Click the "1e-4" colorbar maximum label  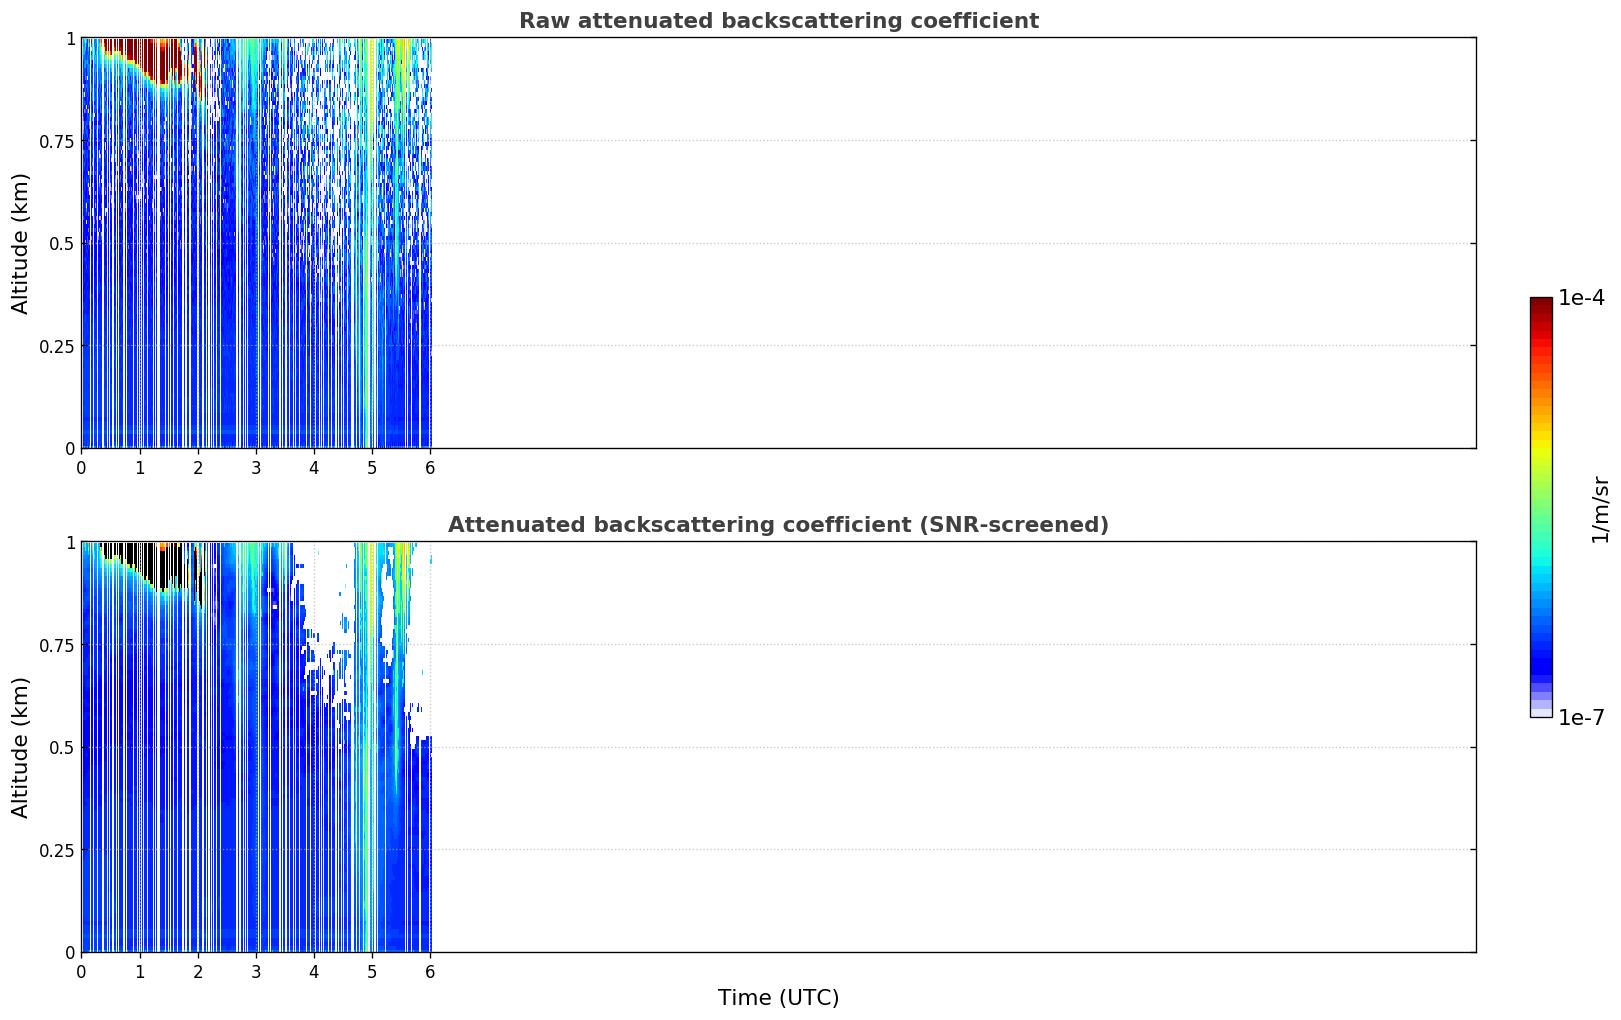point(1581,298)
